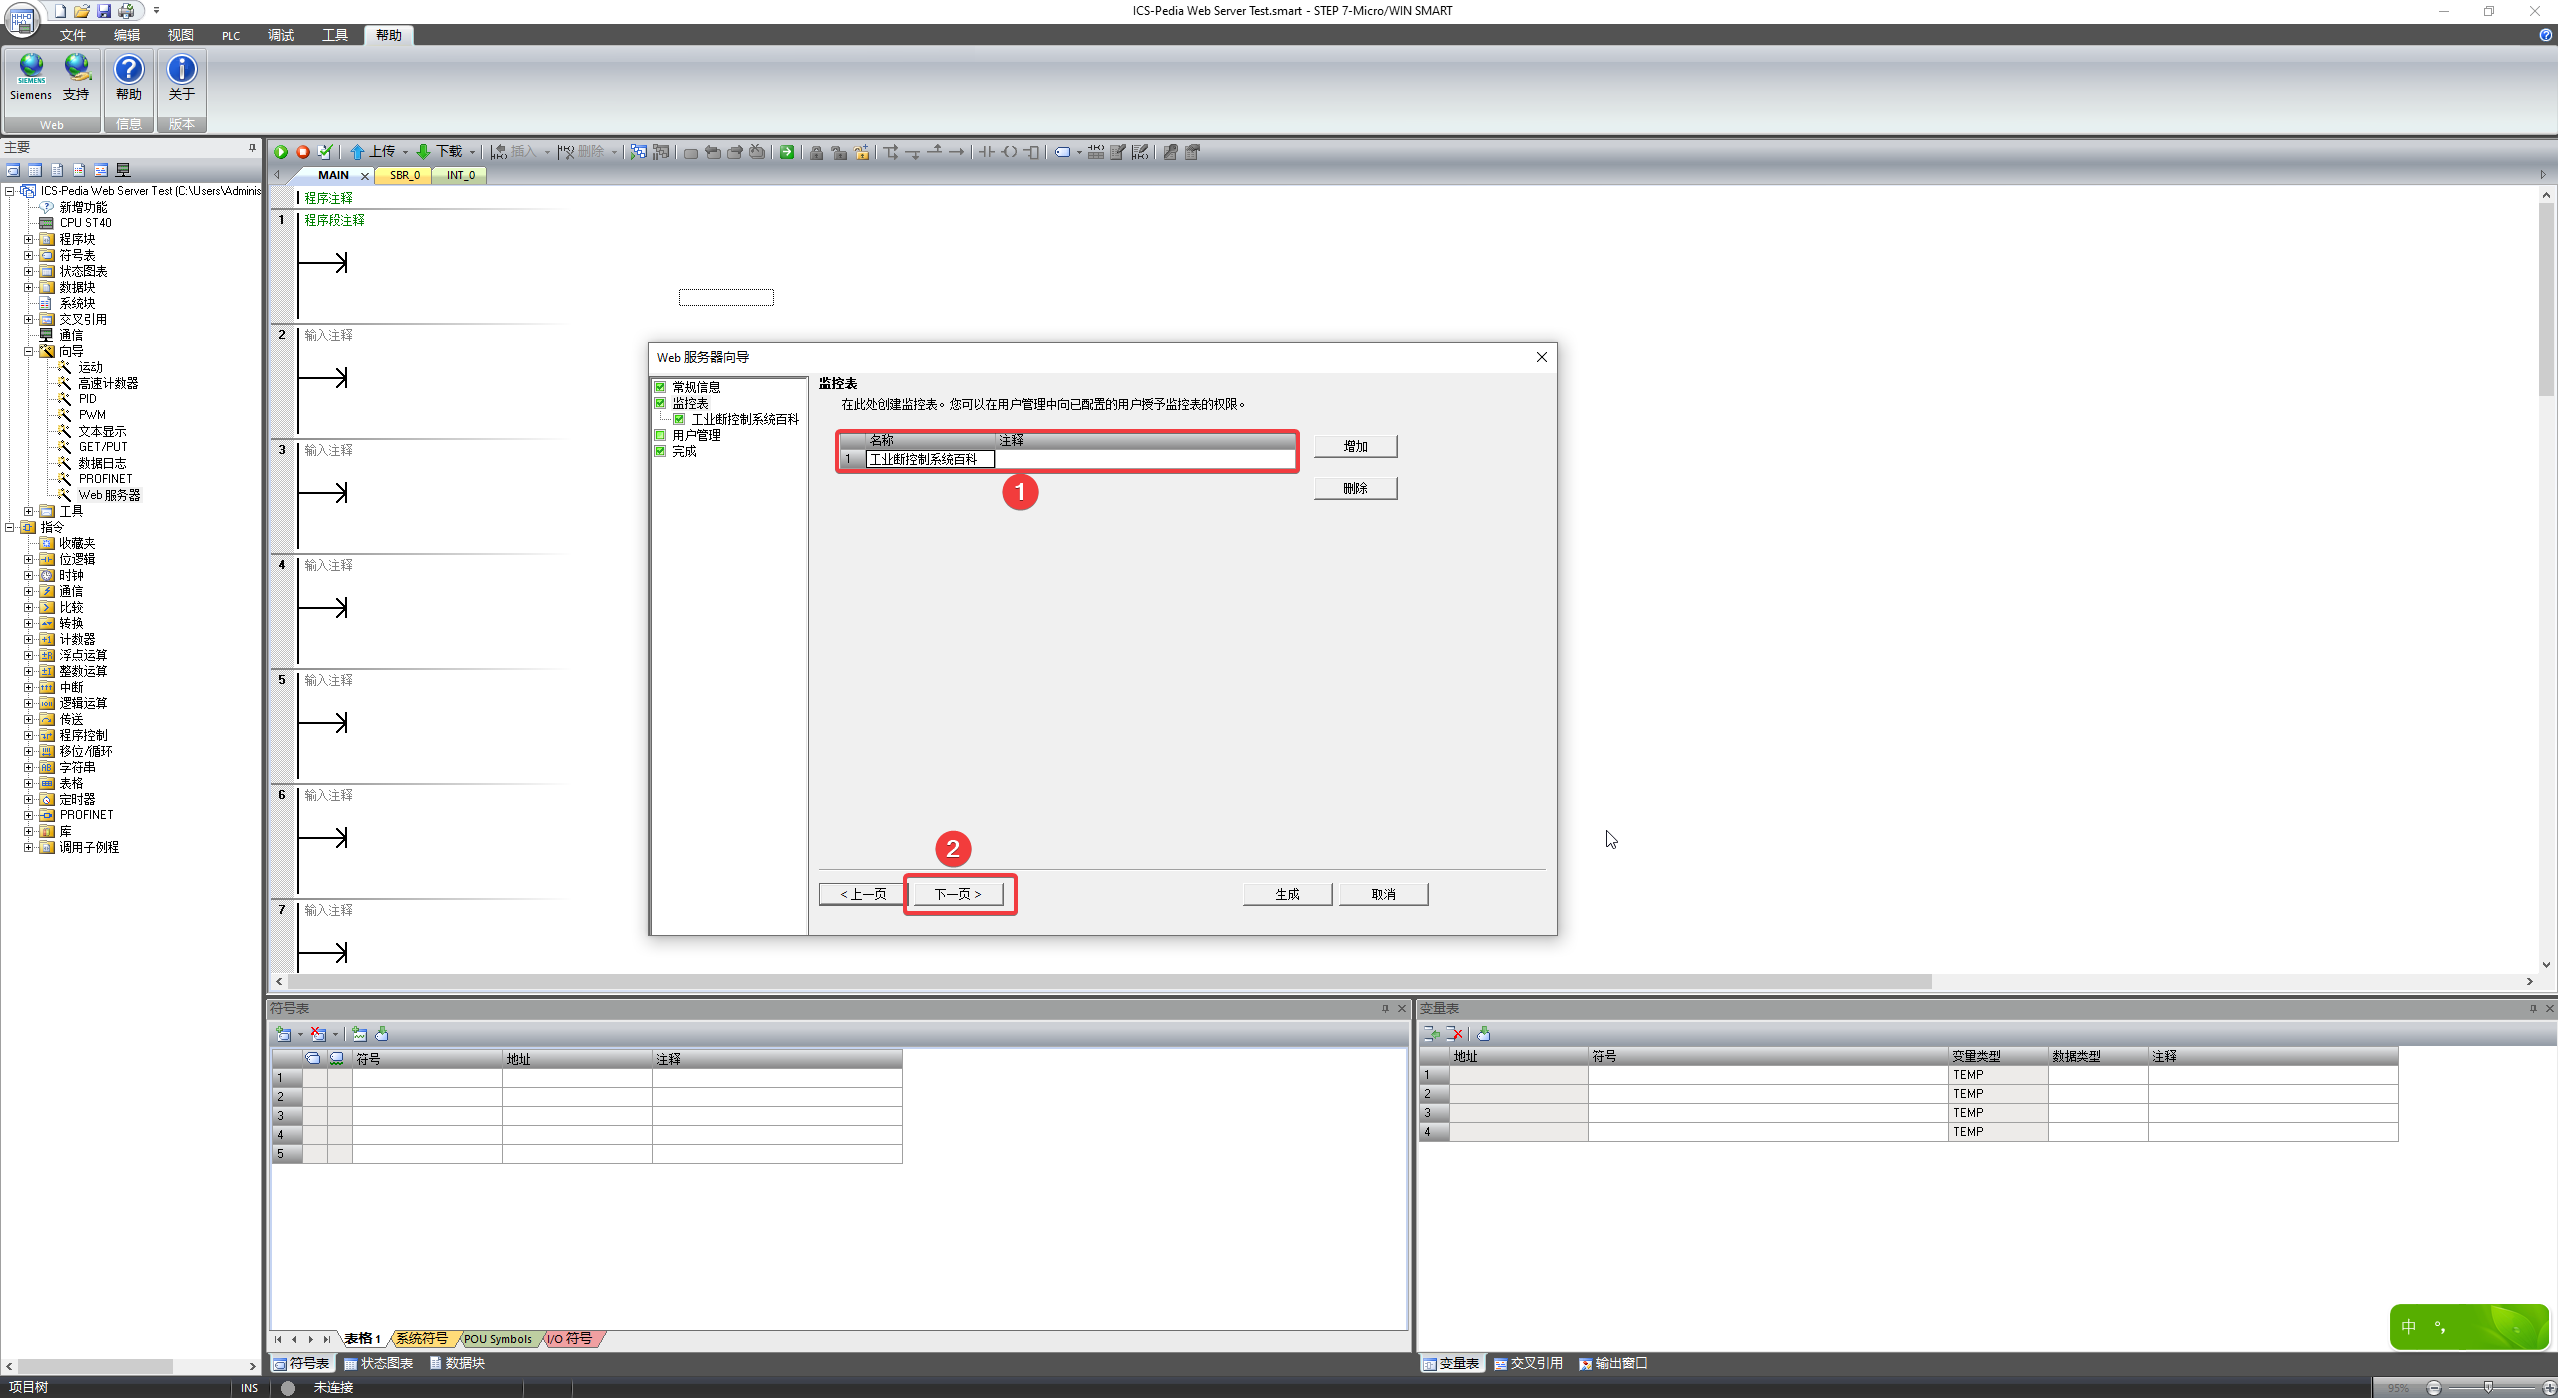Click the Download (下载) green arrow icon
The image size is (2558, 1398).
pyautogui.click(x=423, y=152)
